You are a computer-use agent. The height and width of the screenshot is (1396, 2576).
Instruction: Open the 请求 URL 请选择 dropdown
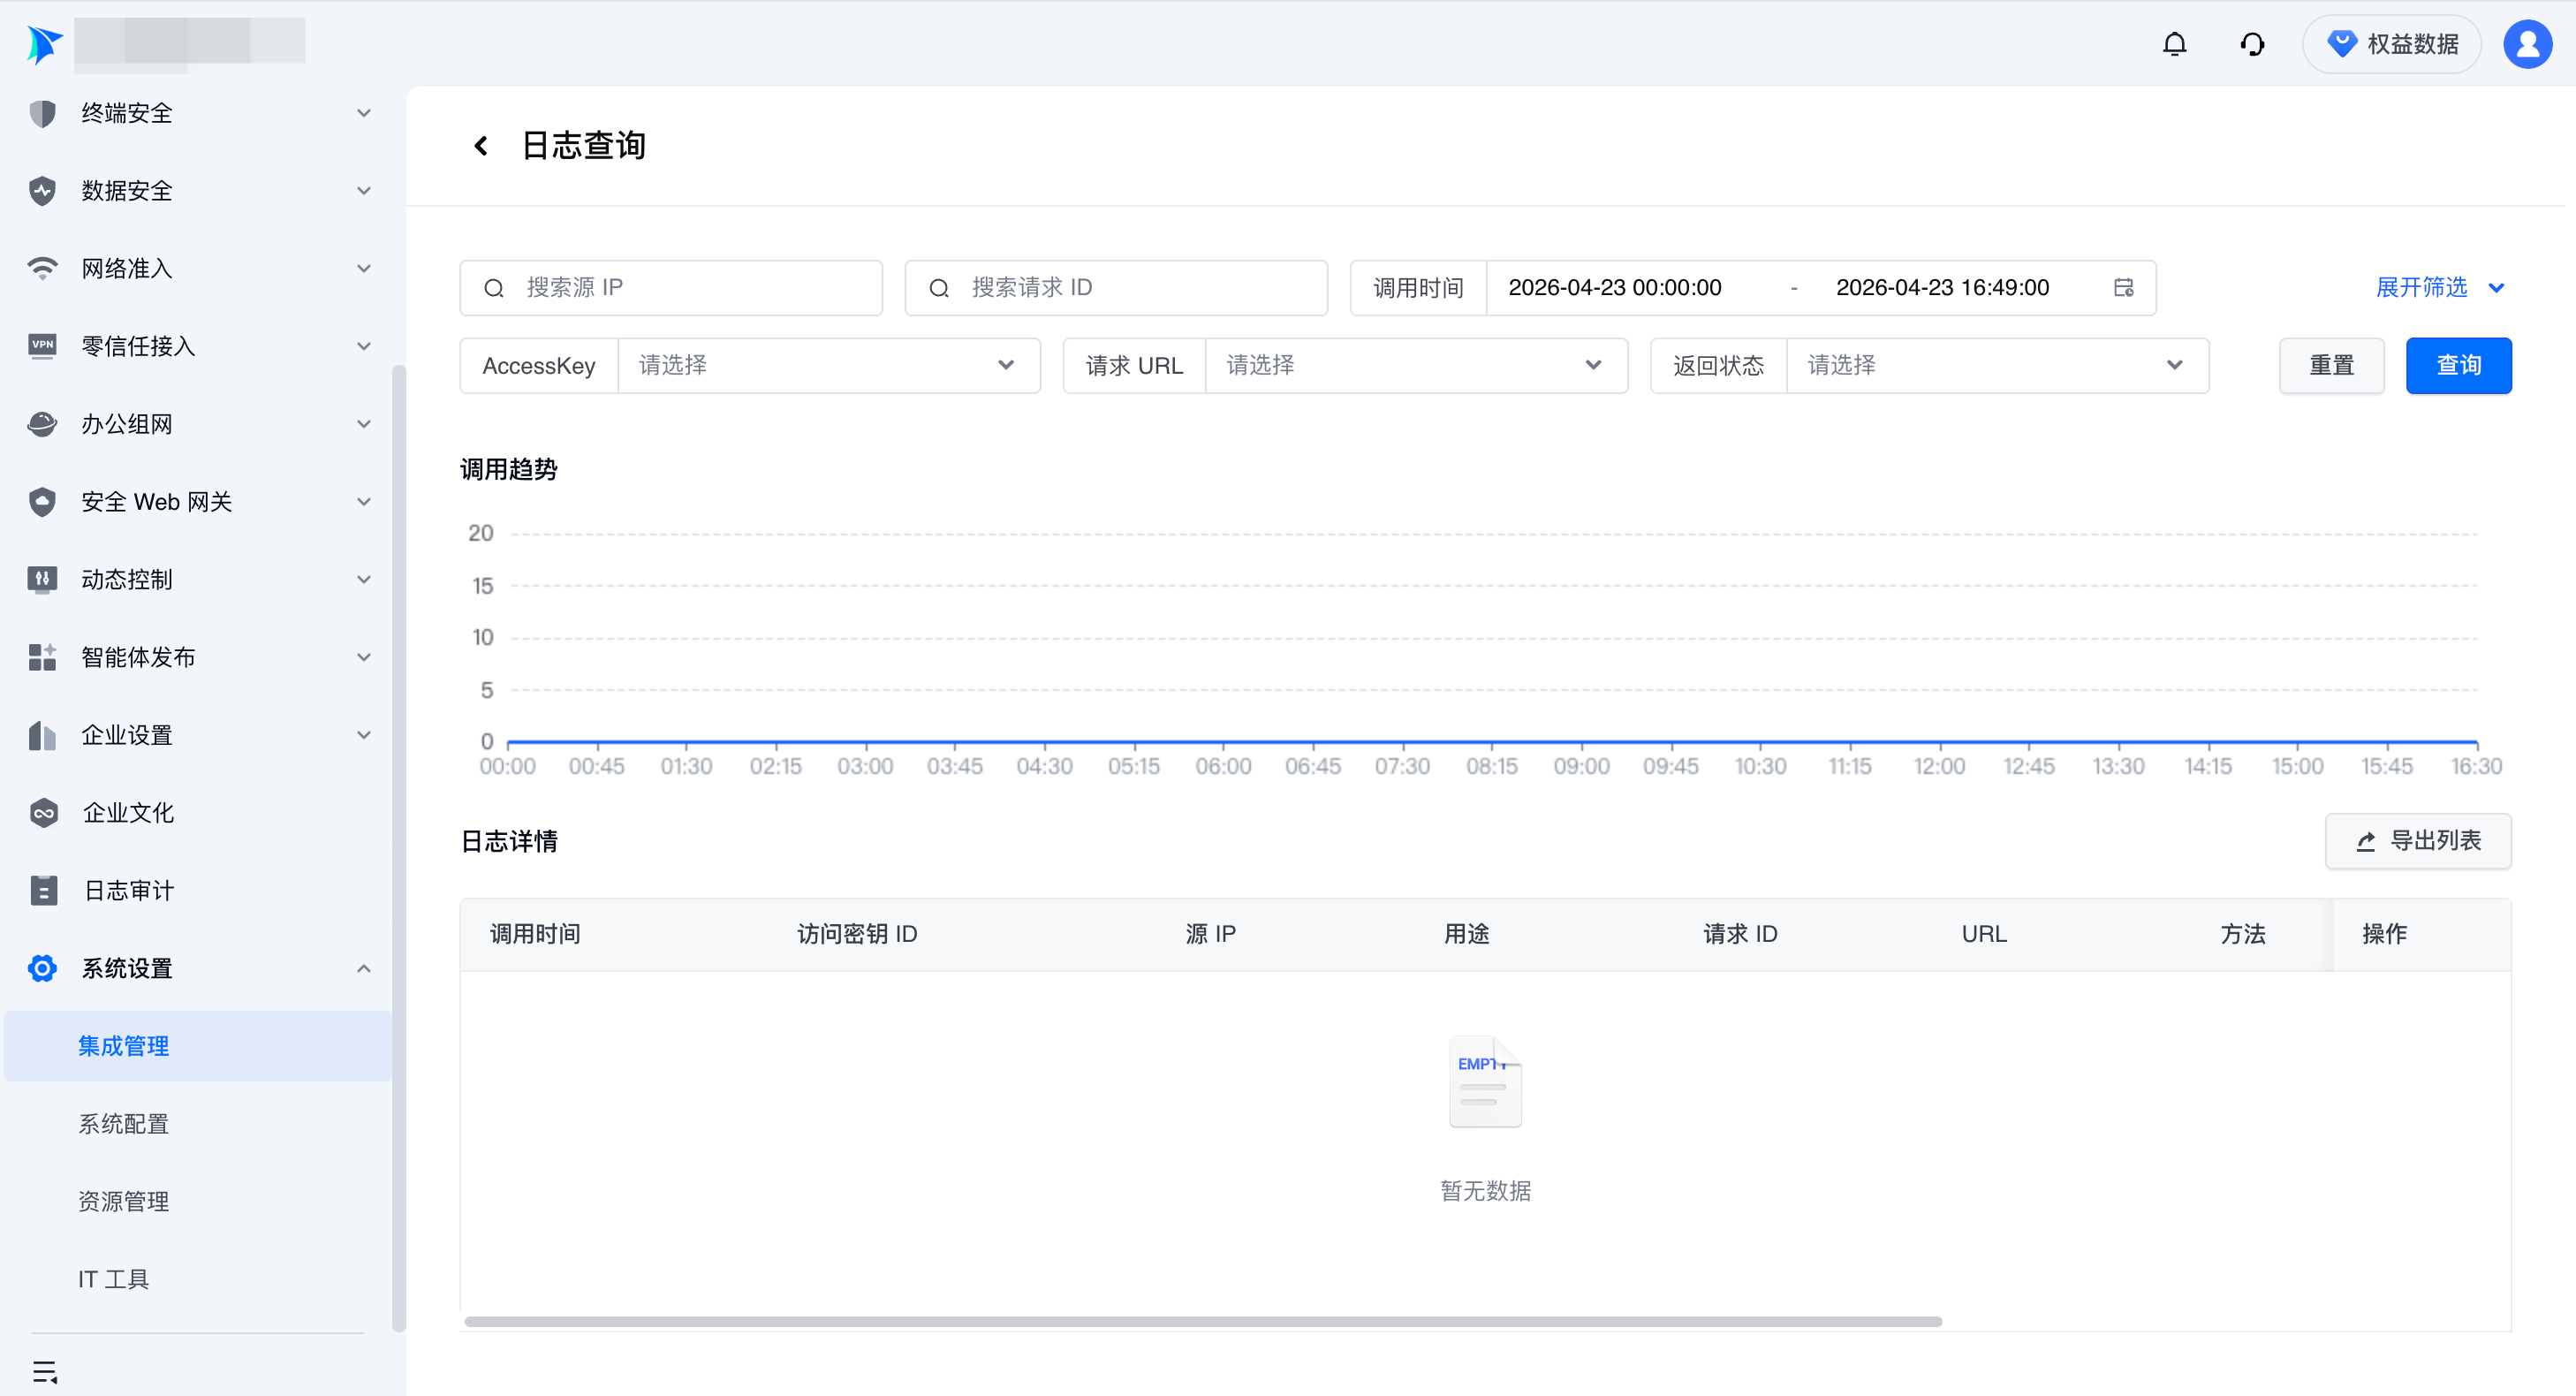1416,366
